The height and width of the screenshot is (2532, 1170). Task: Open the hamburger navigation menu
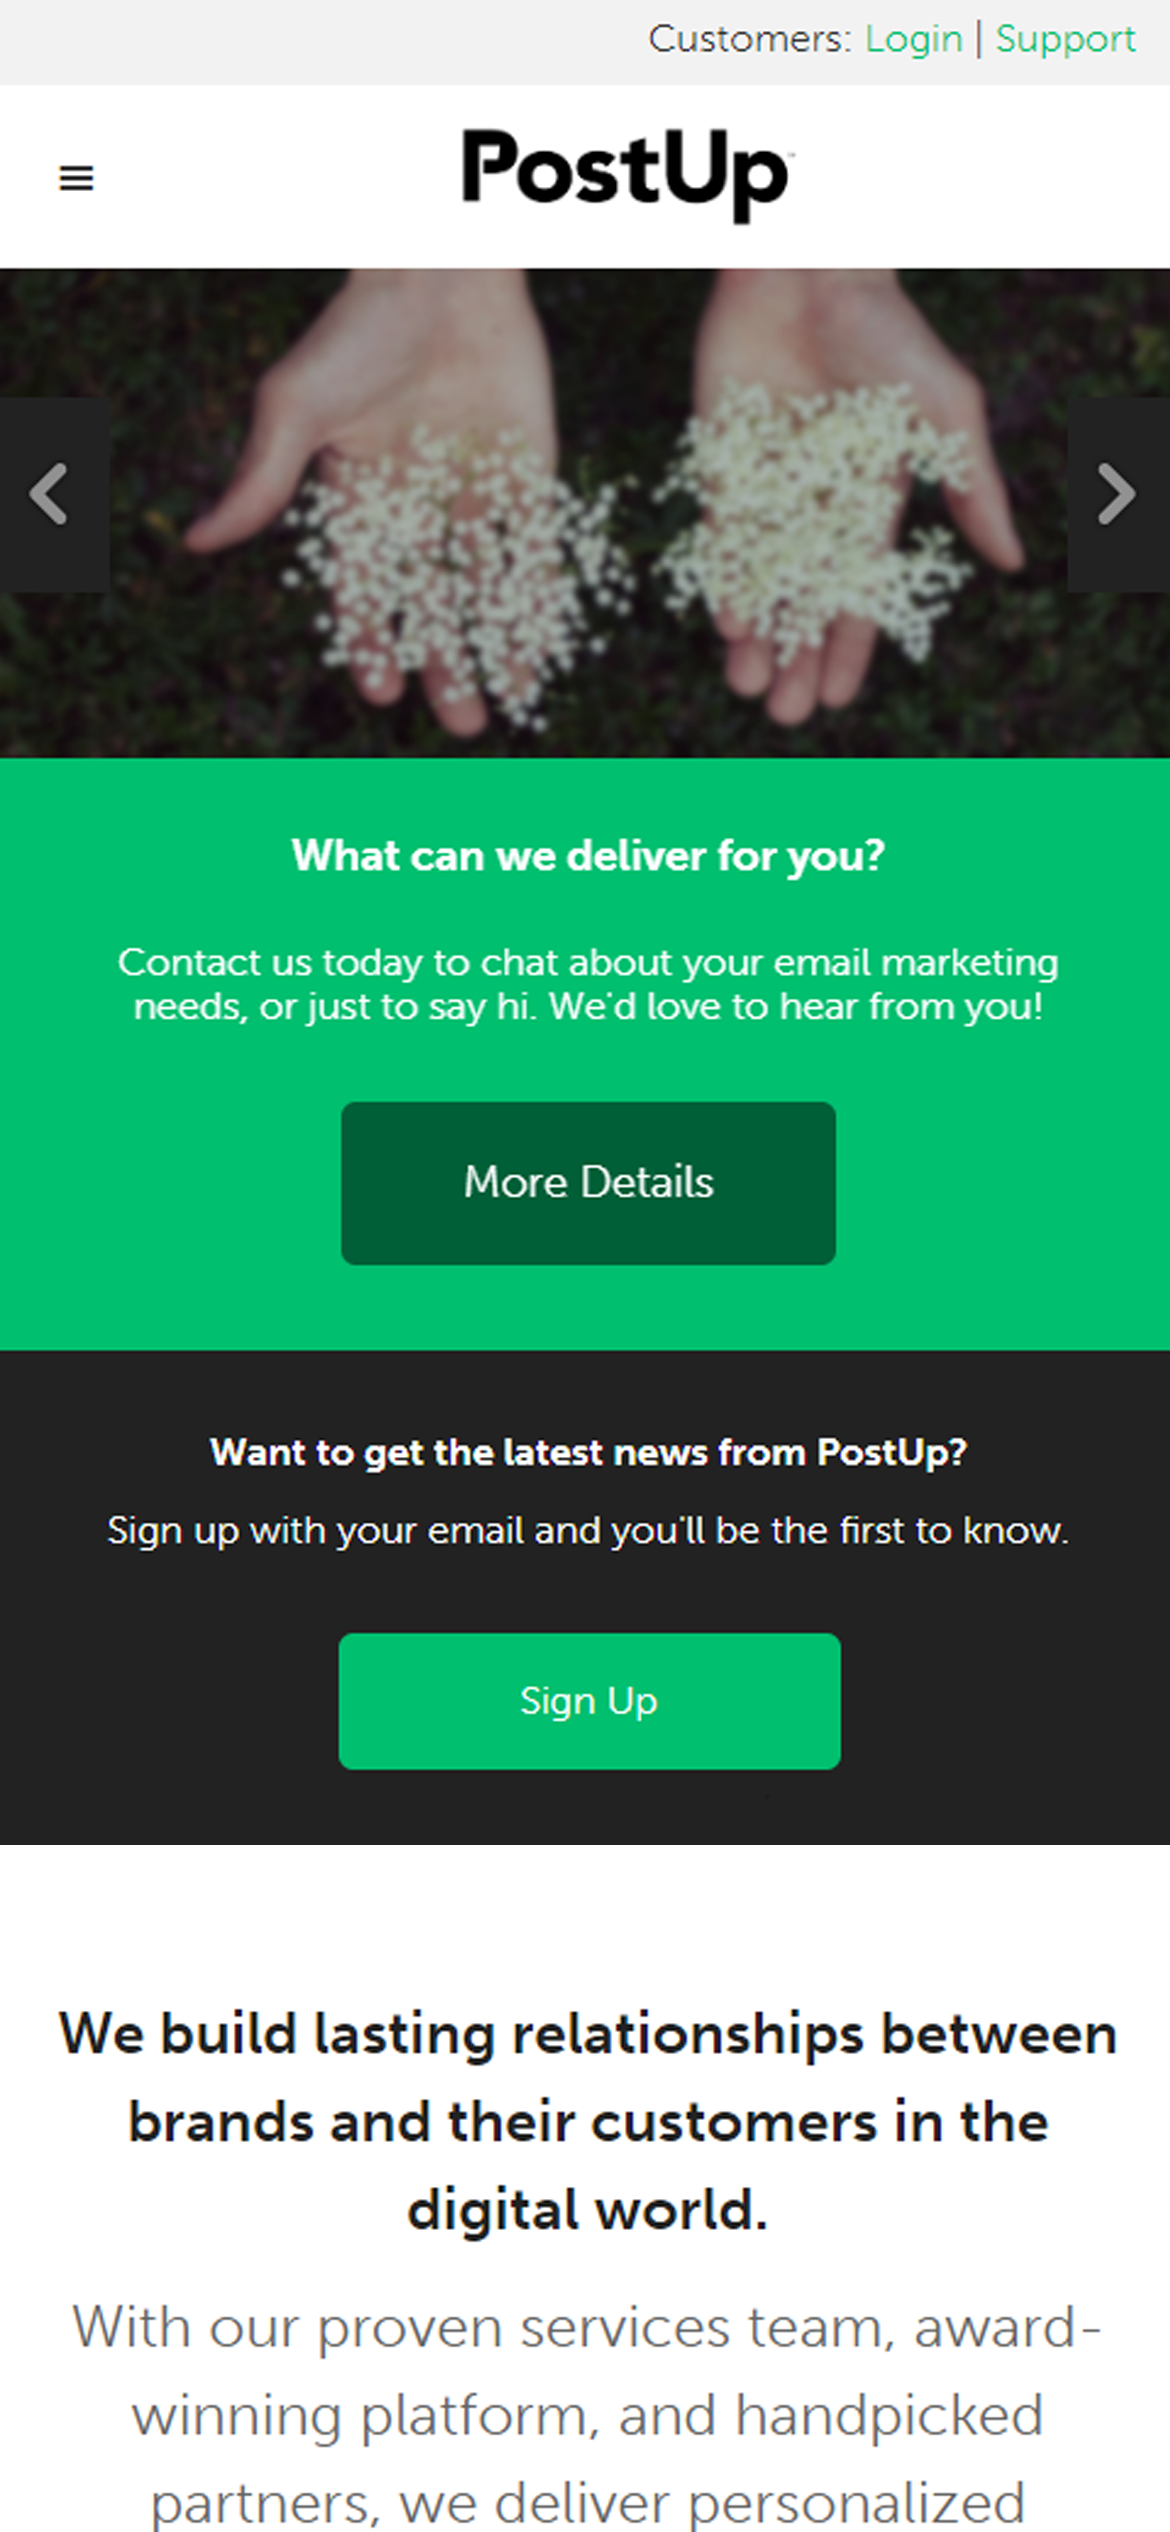pos(76,178)
